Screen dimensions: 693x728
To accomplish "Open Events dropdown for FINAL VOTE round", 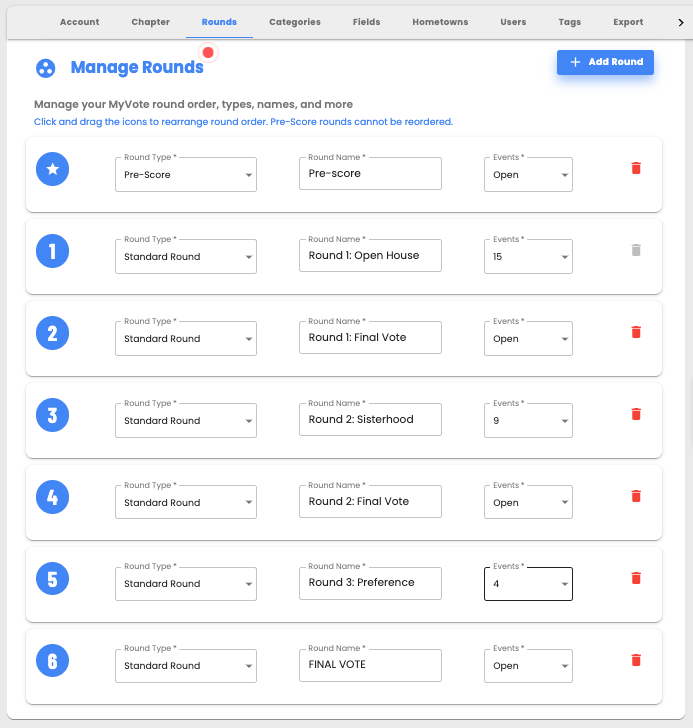I will pos(528,665).
